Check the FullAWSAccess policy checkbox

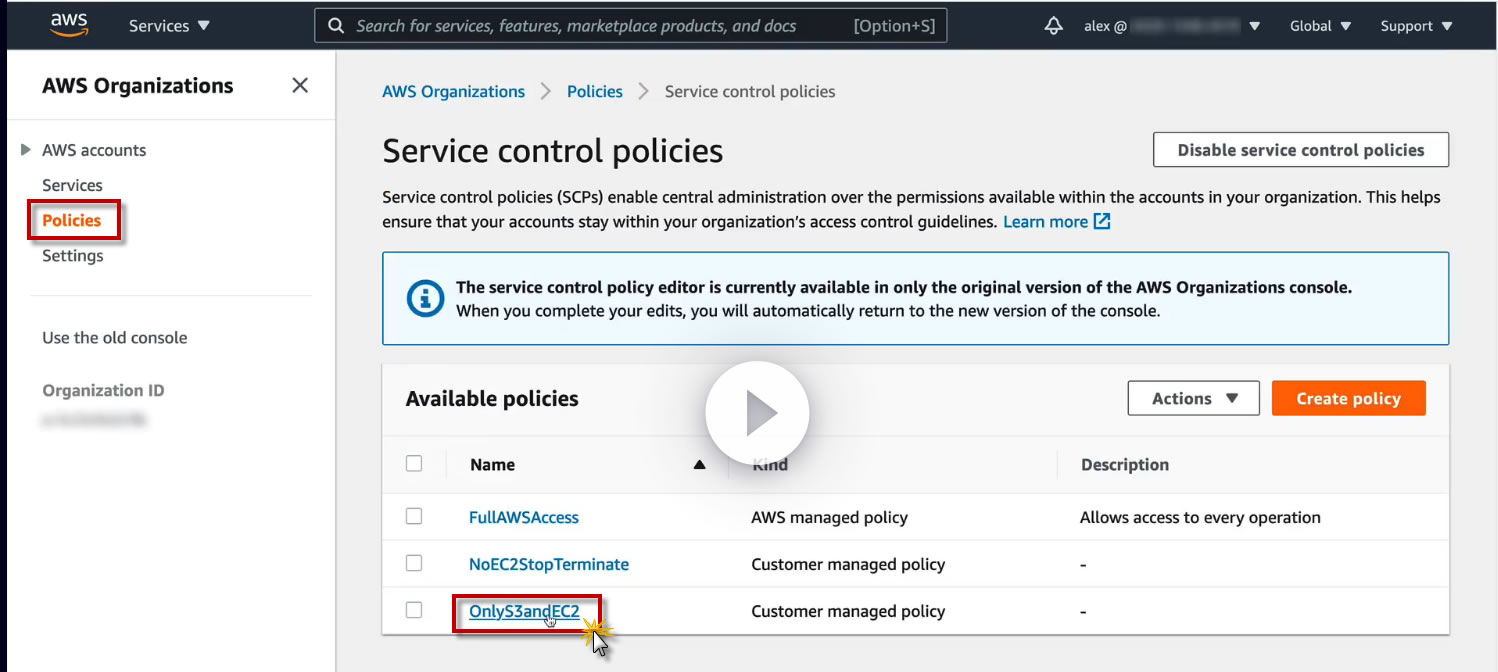[x=414, y=517]
